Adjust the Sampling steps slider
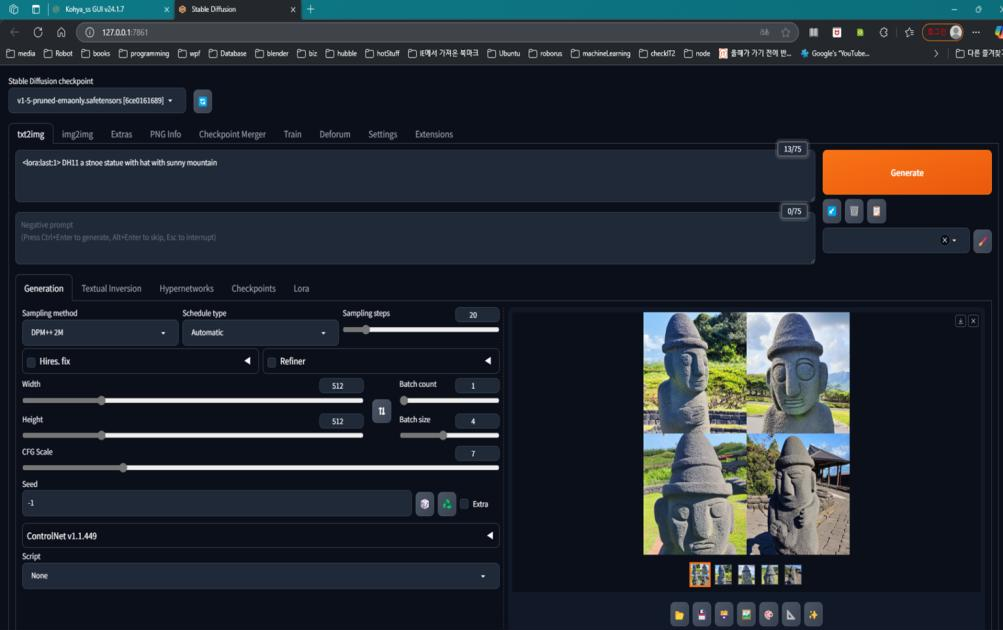The width and height of the screenshot is (1003, 630). pyautogui.click(x=421, y=330)
